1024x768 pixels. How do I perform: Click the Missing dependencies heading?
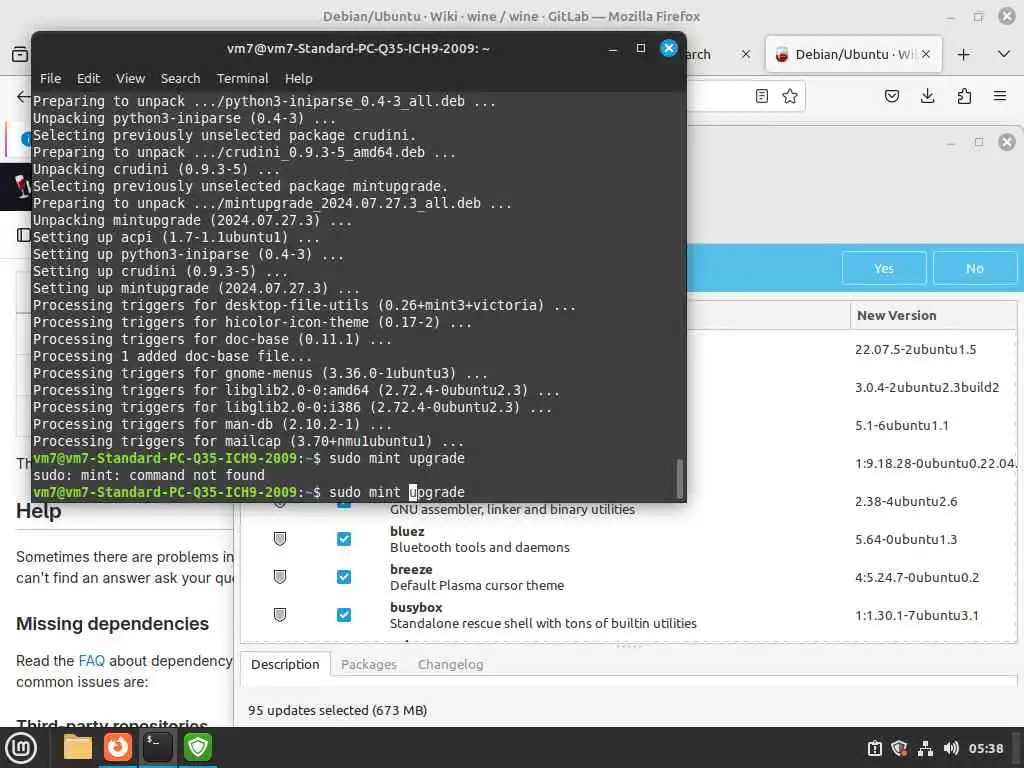click(x=112, y=624)
